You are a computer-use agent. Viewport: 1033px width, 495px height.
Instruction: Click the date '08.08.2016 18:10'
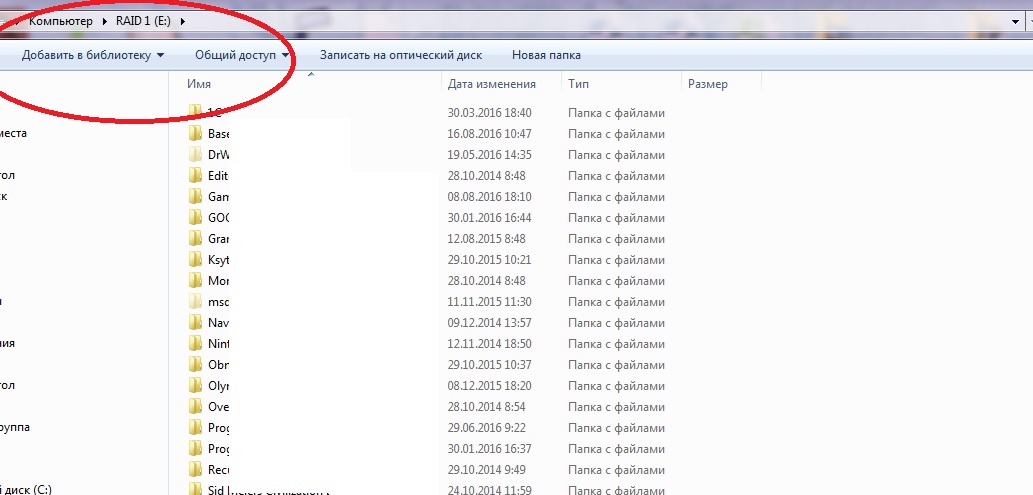pyautogui.click(x=489, y=196)
